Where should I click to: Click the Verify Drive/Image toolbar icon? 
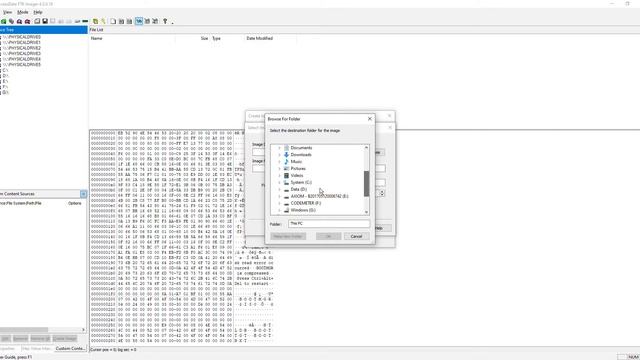tap(77, 21)
